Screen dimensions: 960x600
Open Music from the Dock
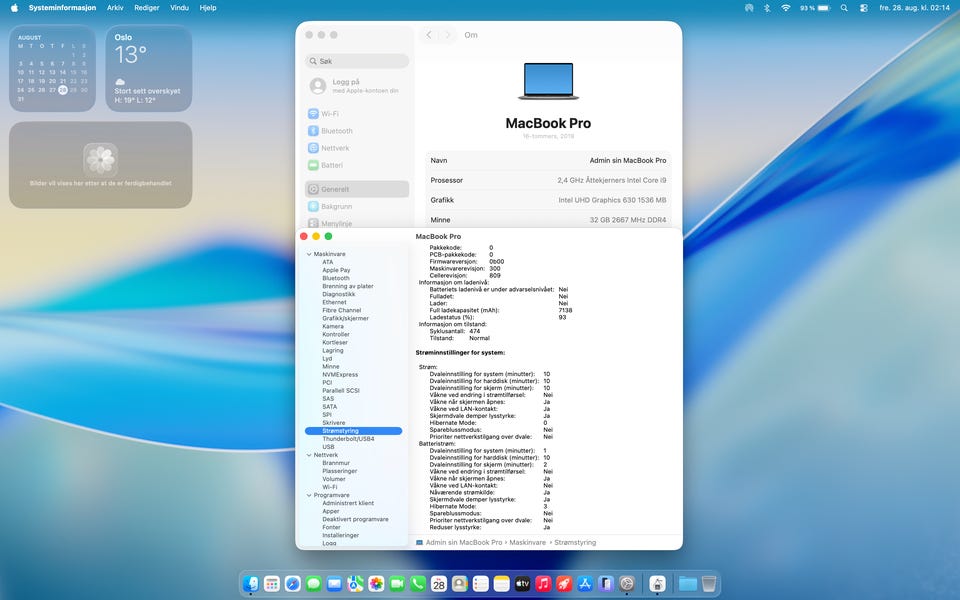click(543, 584)
